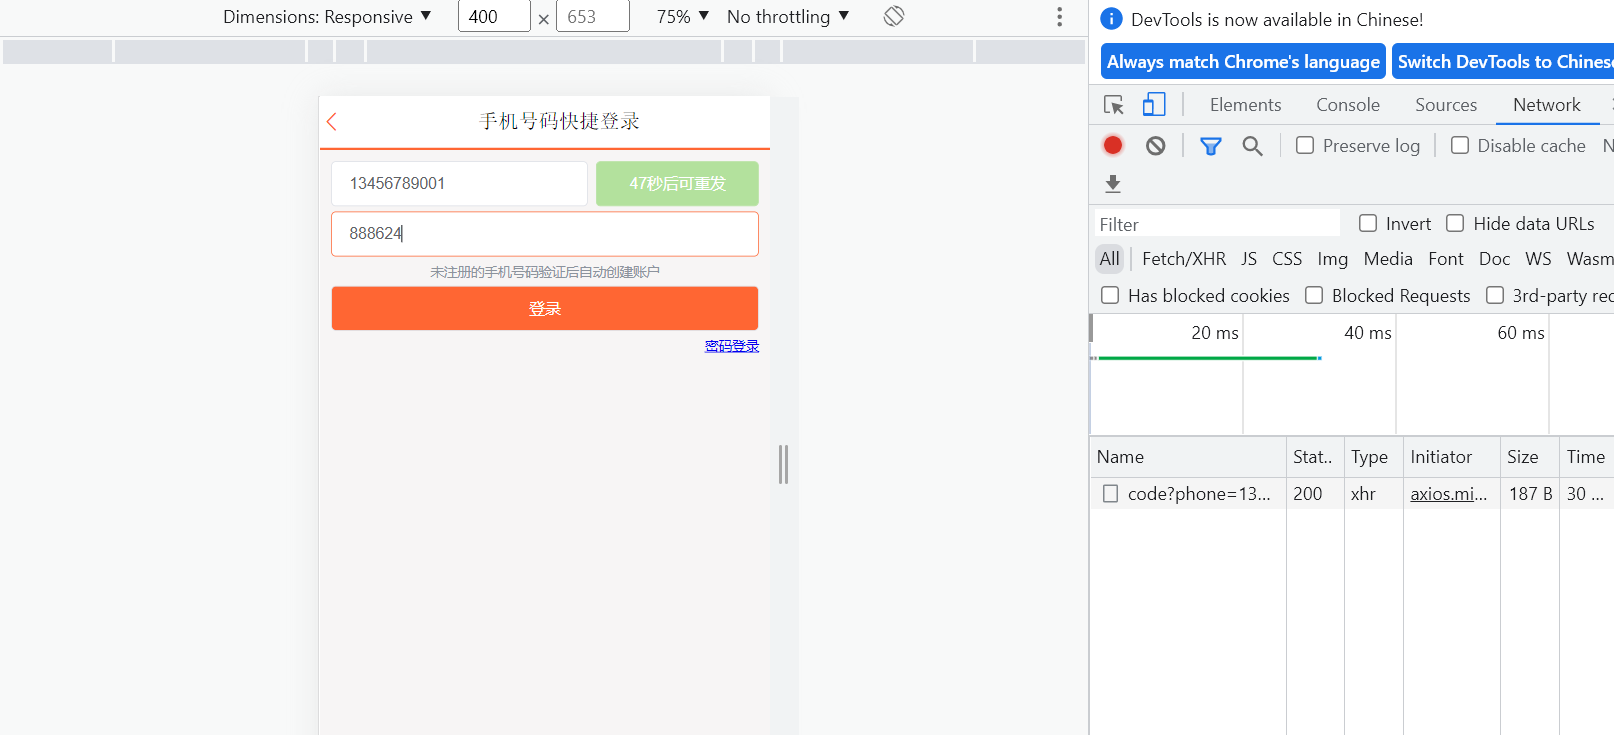Screen dimensions: 1614x735
Task: Click Always match Chrome's language button
Action: point(1243,62)
